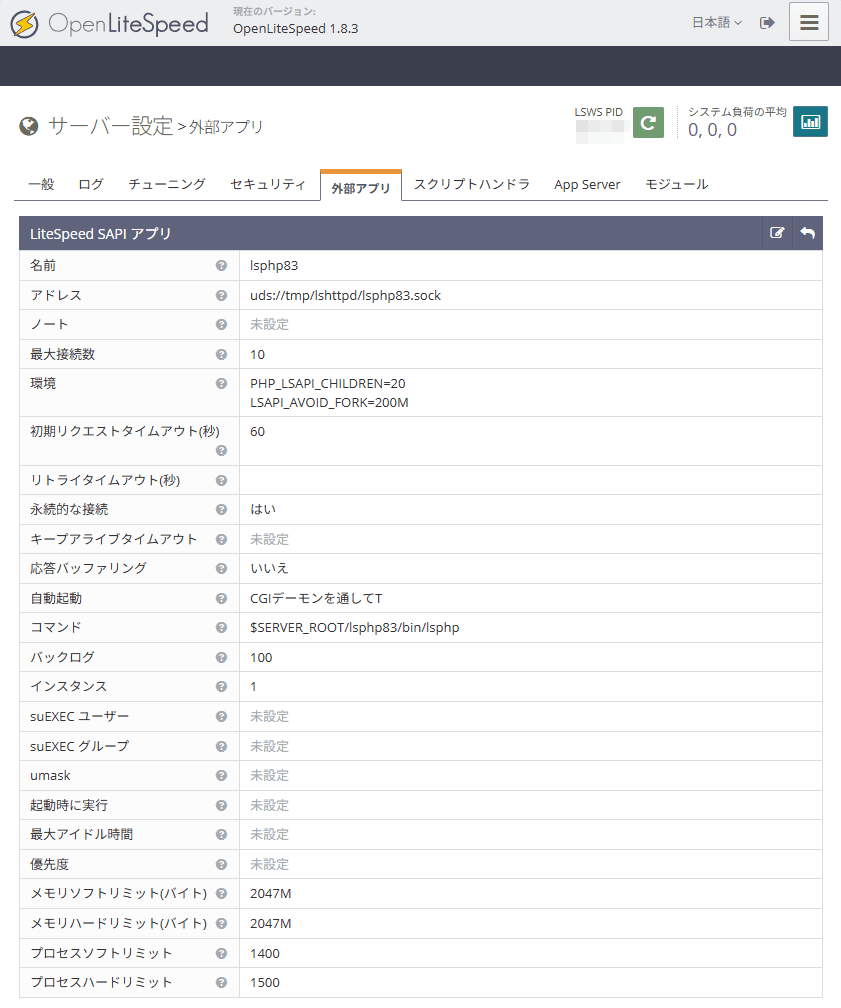Click the OpenLiteSpeed logo
Screen dimensions: 841x1008
pos(109,24)
